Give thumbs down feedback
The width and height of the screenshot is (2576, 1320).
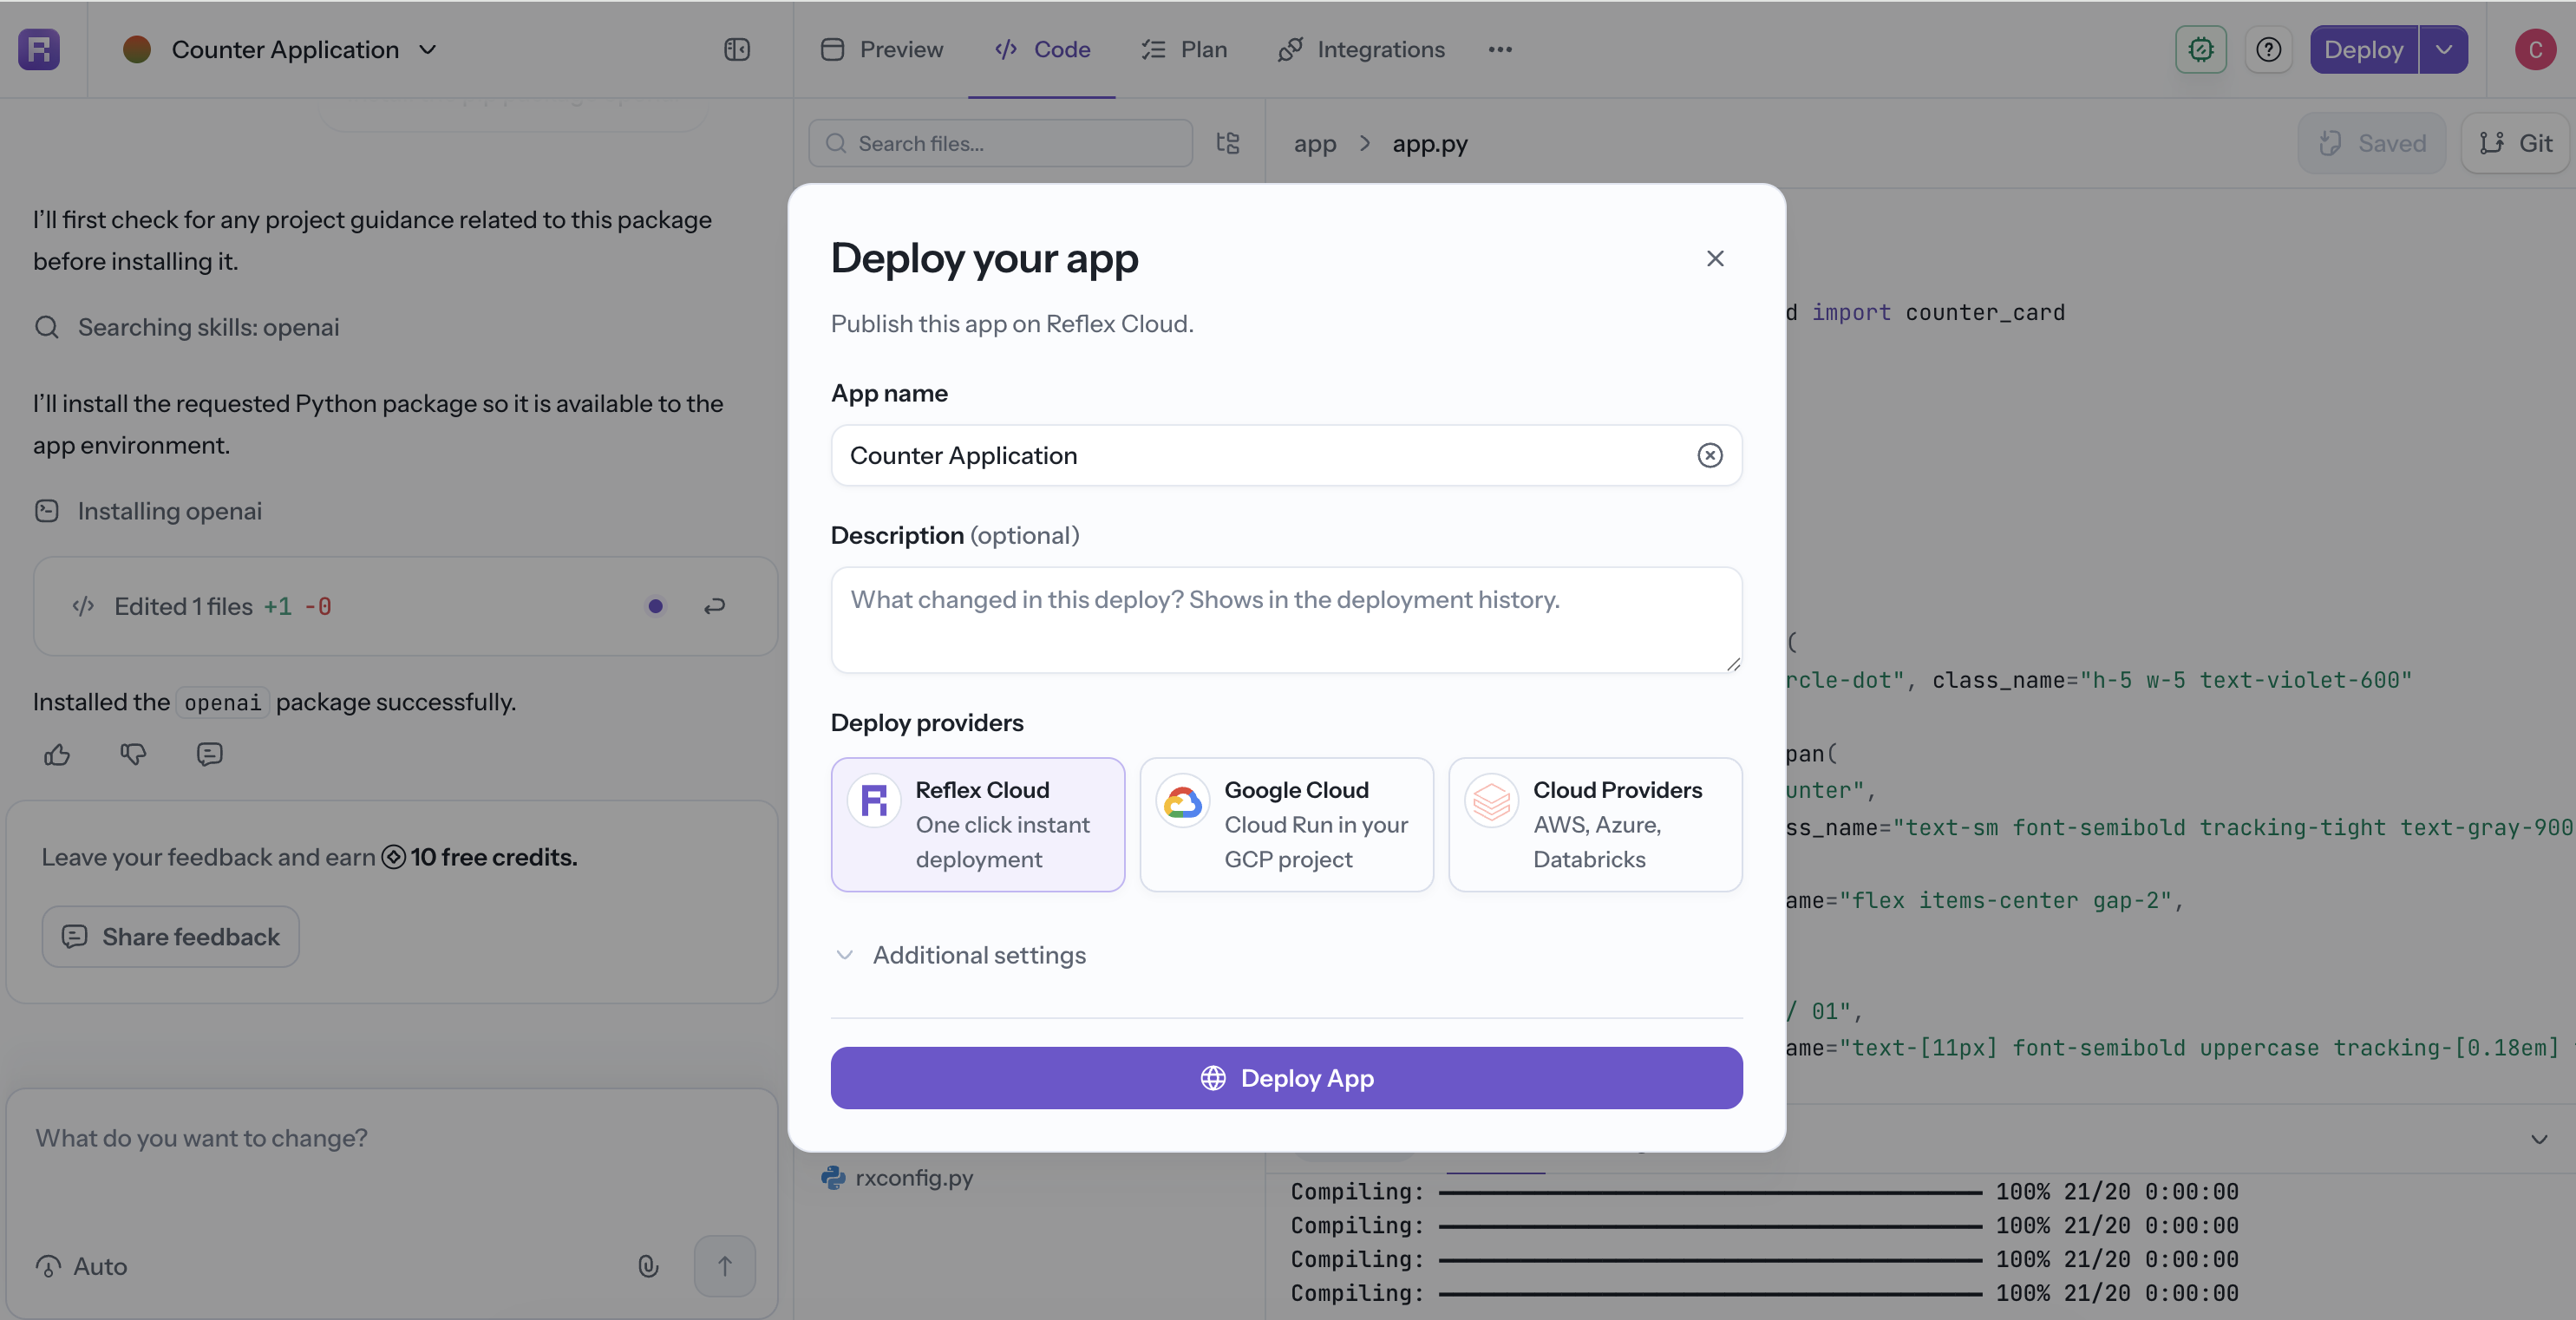133,754
